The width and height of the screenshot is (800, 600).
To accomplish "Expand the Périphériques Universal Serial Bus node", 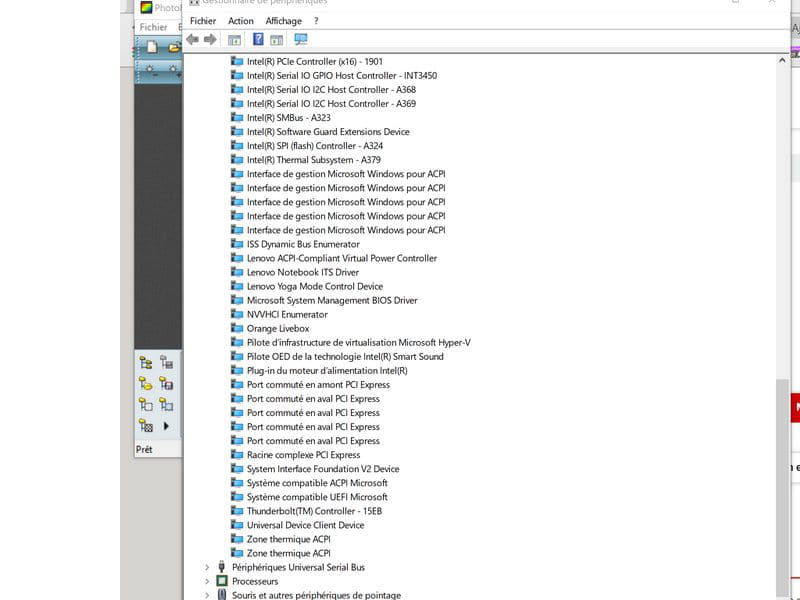I will point(207,567).
